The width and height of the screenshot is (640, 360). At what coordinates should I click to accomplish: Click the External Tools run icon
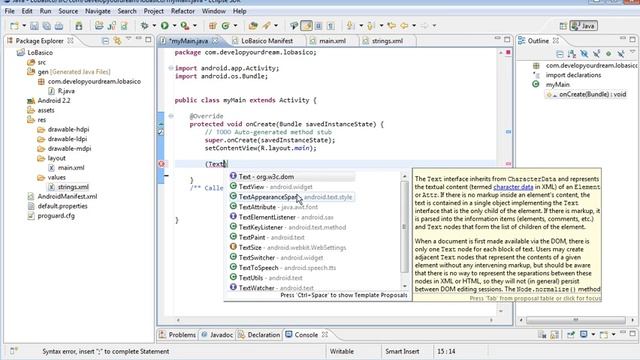click(x=185, y=26)
